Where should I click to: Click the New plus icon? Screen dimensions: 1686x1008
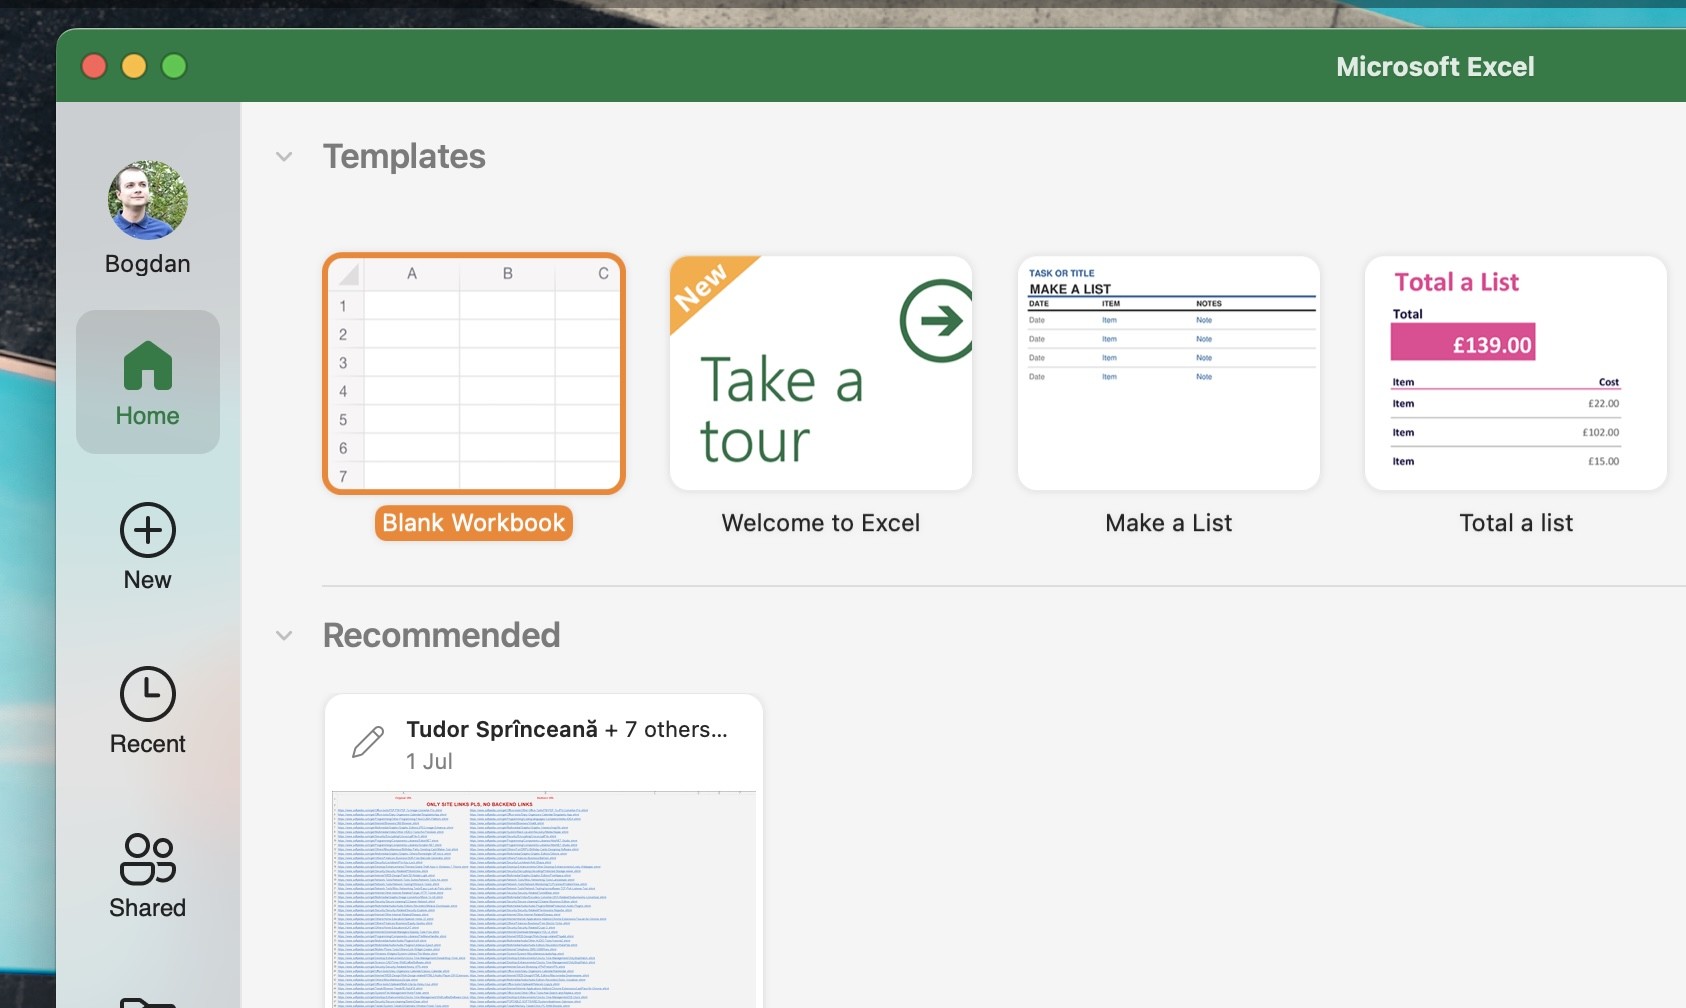148,530
